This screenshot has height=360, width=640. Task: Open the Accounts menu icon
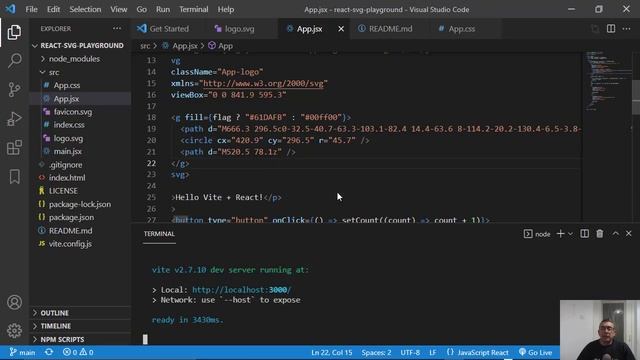pos(14,302)
